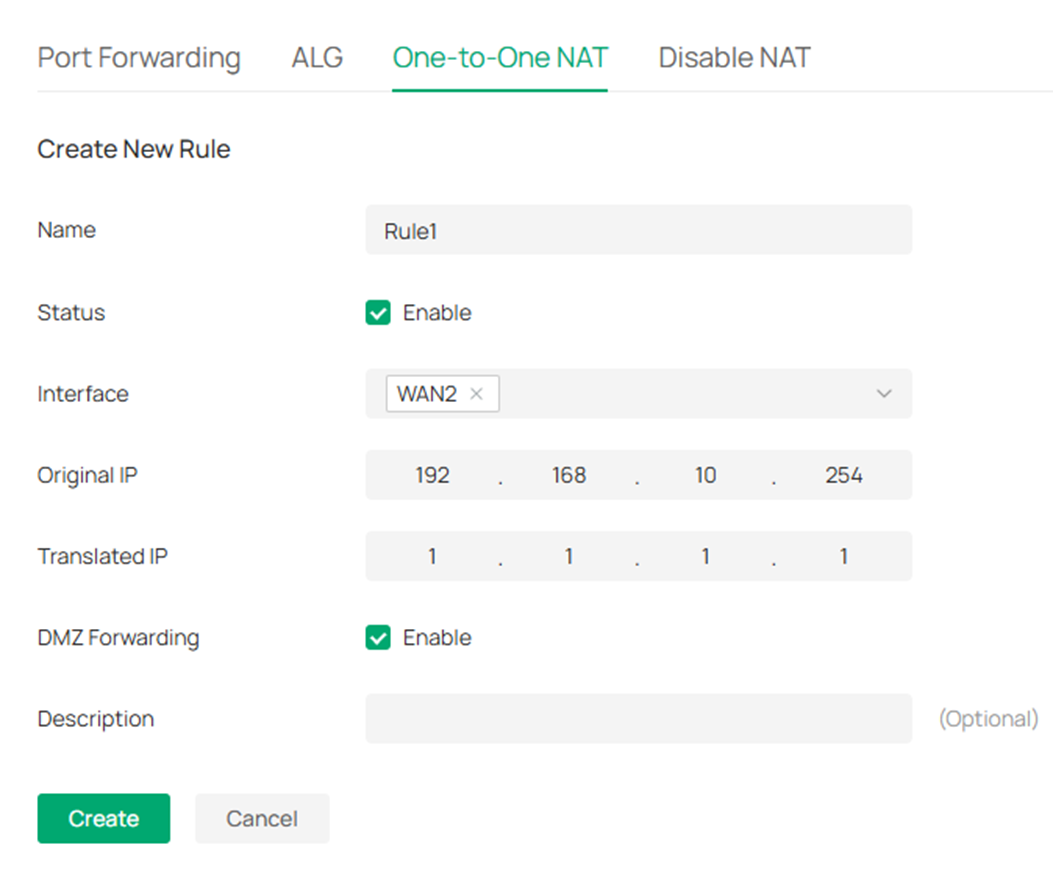Click the first Translated IP octet
Image resolution: width=1053 pixels, height=881 pixels.
[x=432, y=556]
